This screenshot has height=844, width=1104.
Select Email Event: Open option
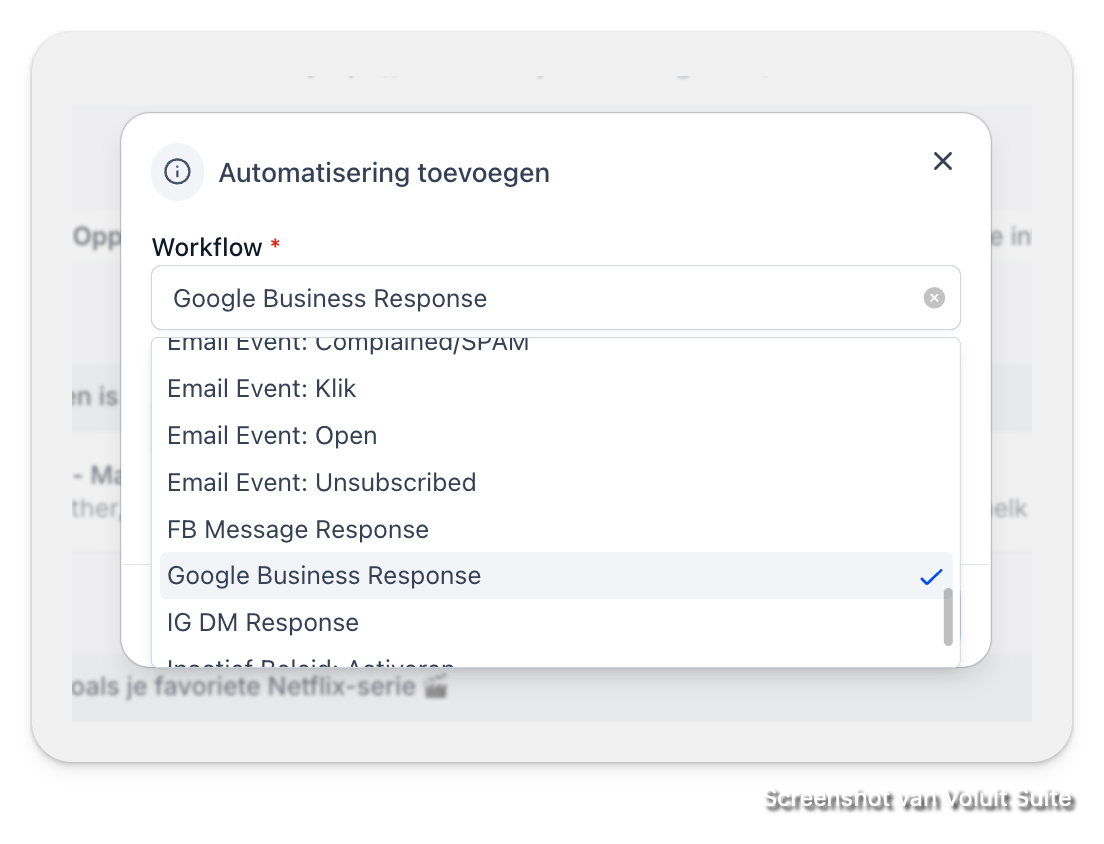point(556,436)
